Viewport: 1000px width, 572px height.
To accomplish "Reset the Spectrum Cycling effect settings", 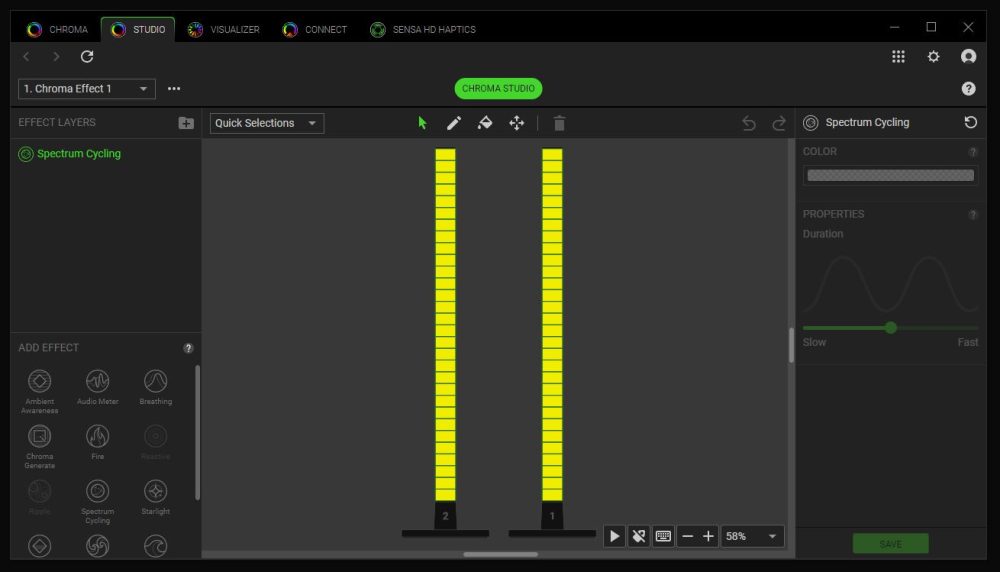I will tap(970, 122).
